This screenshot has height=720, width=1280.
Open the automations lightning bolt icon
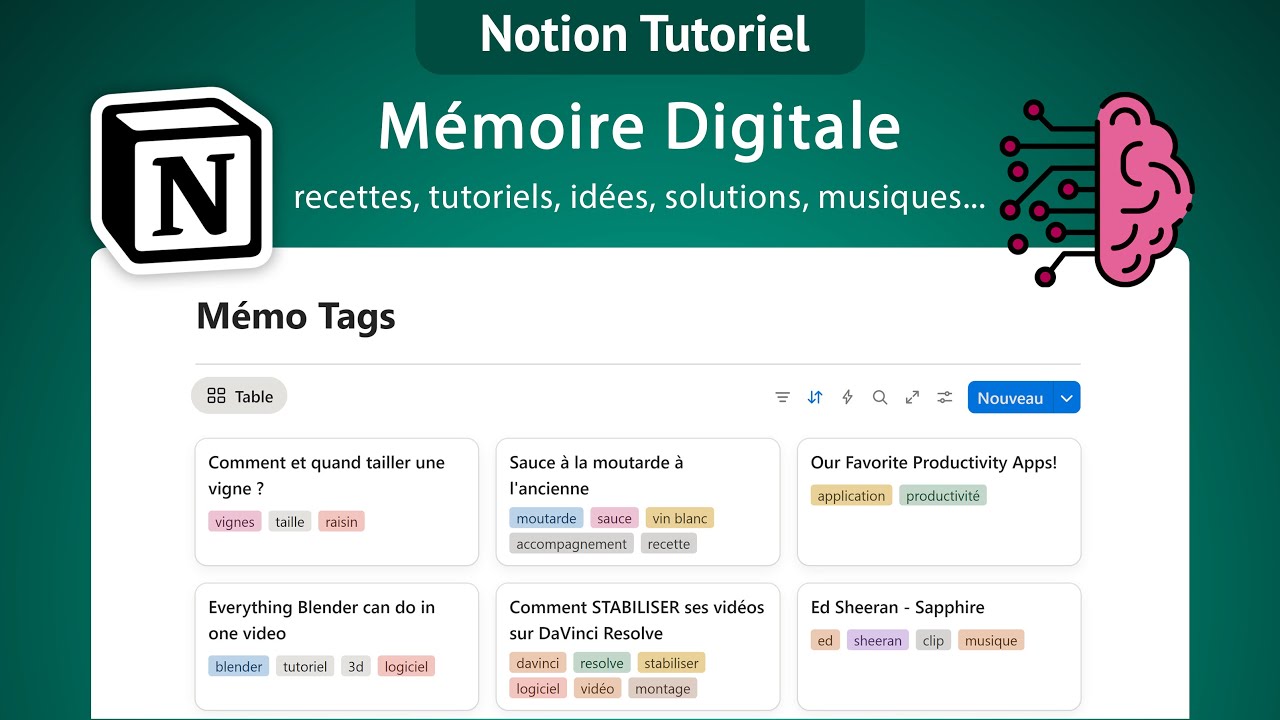847,397
